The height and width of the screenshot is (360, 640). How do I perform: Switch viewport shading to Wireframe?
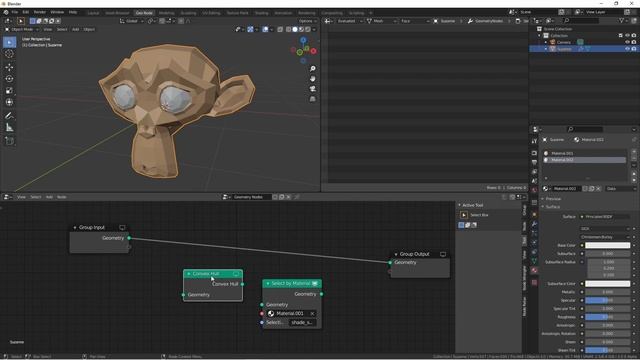(x=289, y=29)
